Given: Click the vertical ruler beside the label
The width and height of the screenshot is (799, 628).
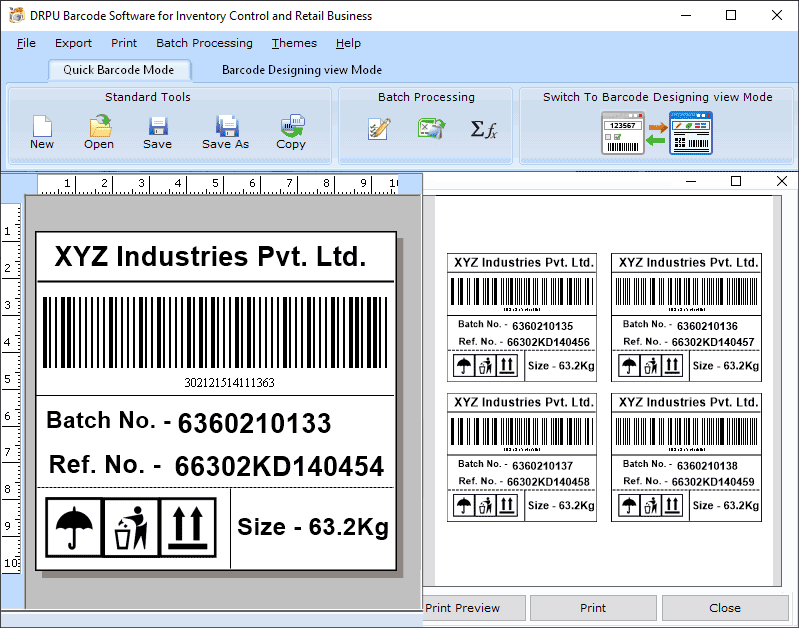Looking at the screenshot, I should (x=11, y=388).
